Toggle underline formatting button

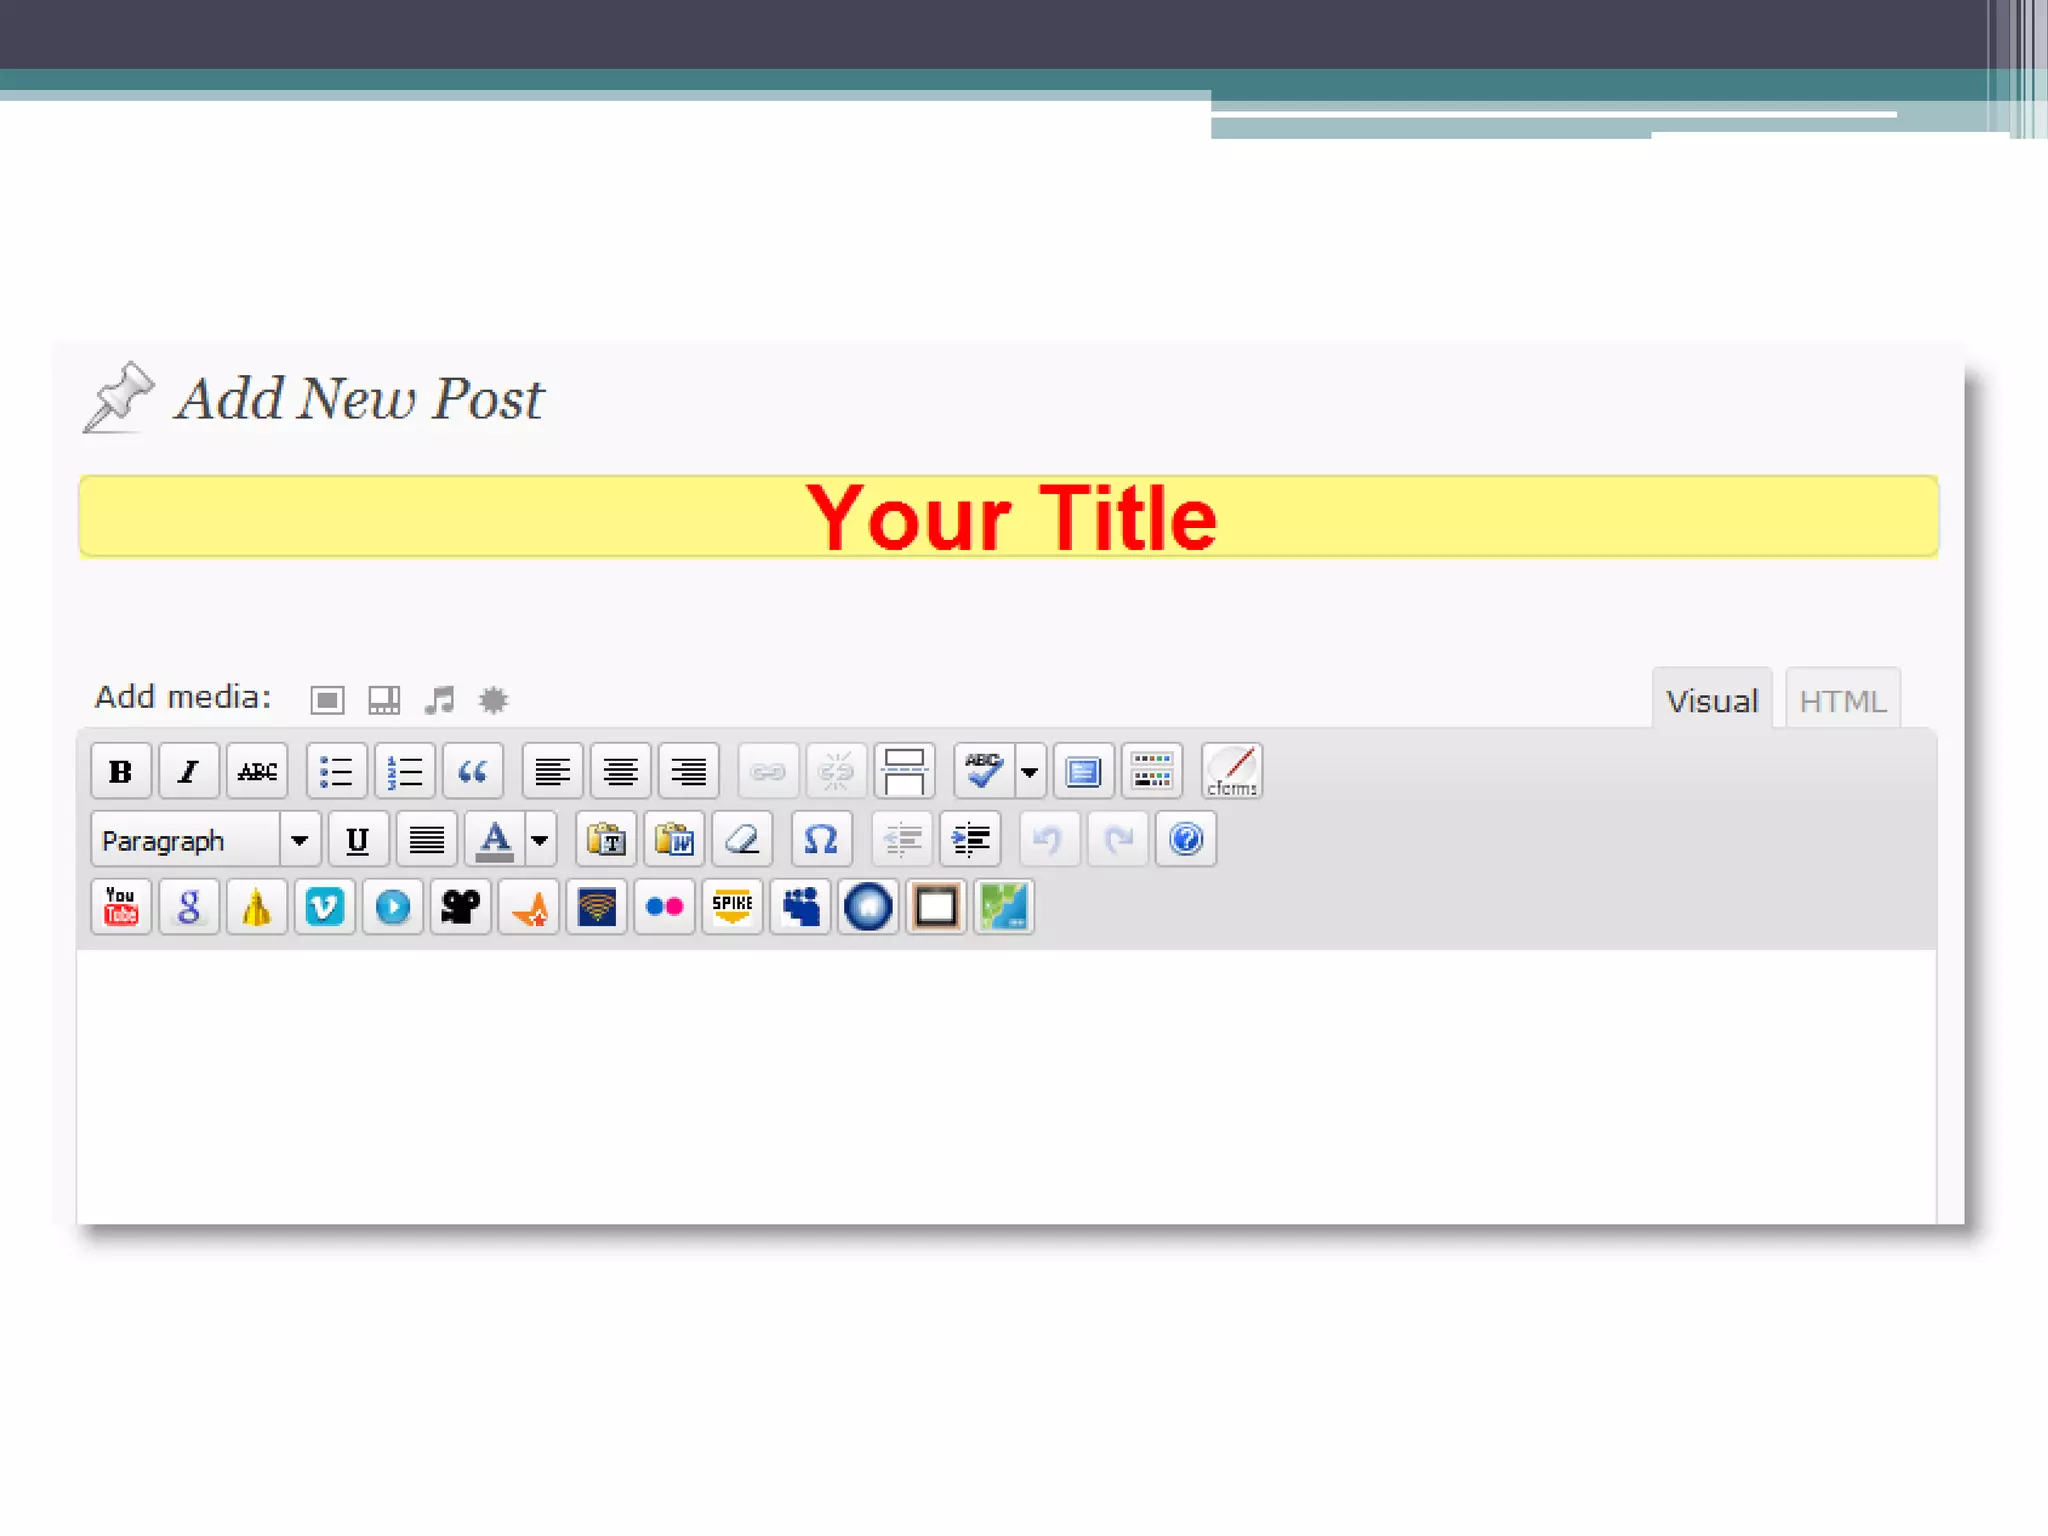coord(357,839)
